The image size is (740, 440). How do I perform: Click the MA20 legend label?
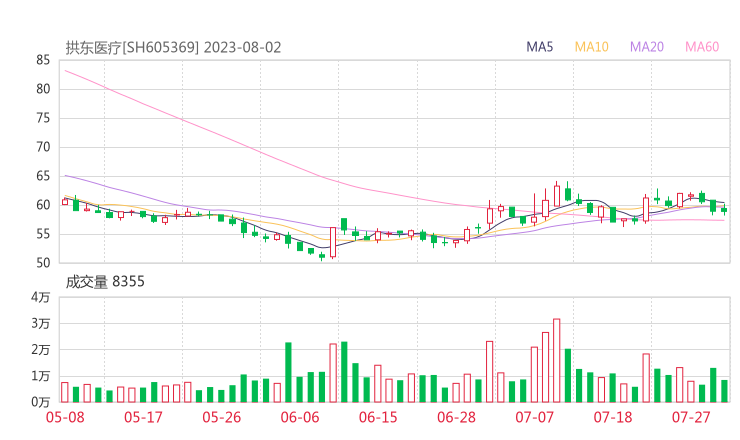tap(647, 47)
